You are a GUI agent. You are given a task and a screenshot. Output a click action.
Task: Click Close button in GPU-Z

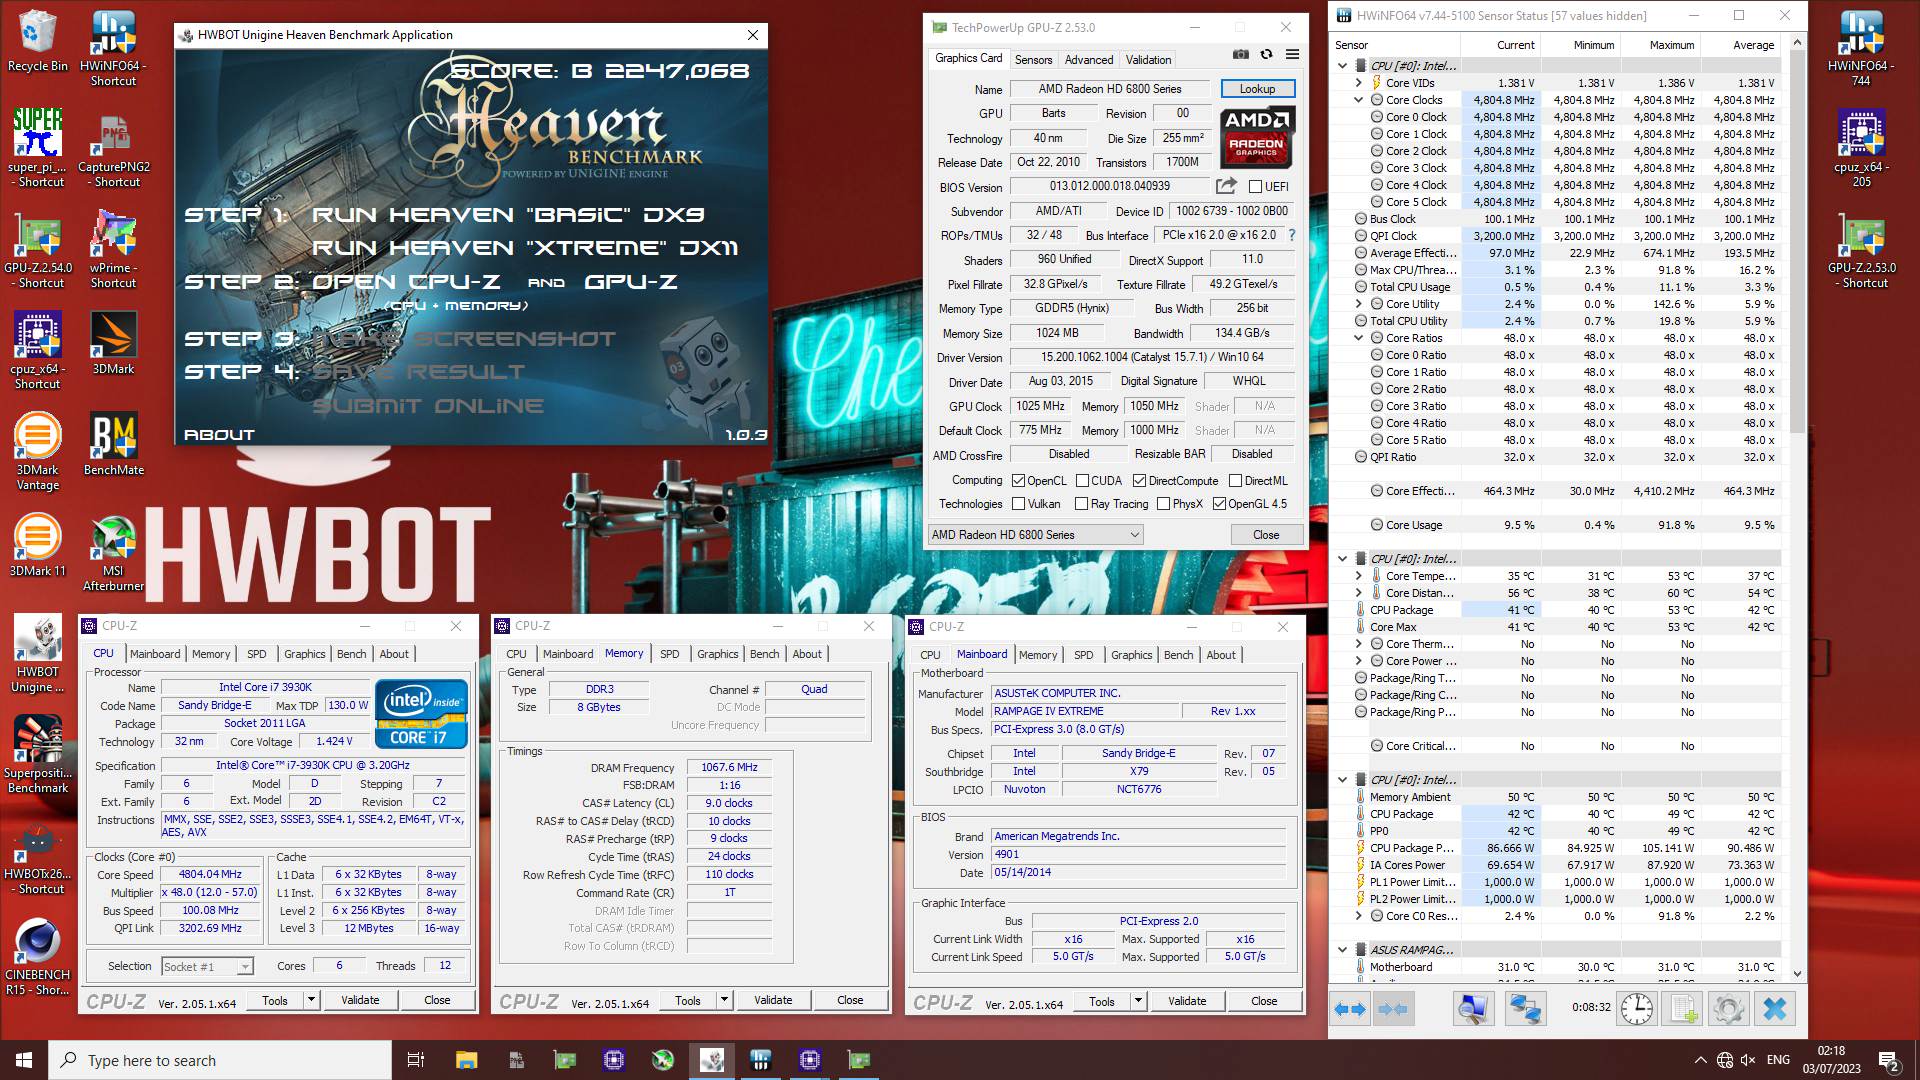[1266, 535]
